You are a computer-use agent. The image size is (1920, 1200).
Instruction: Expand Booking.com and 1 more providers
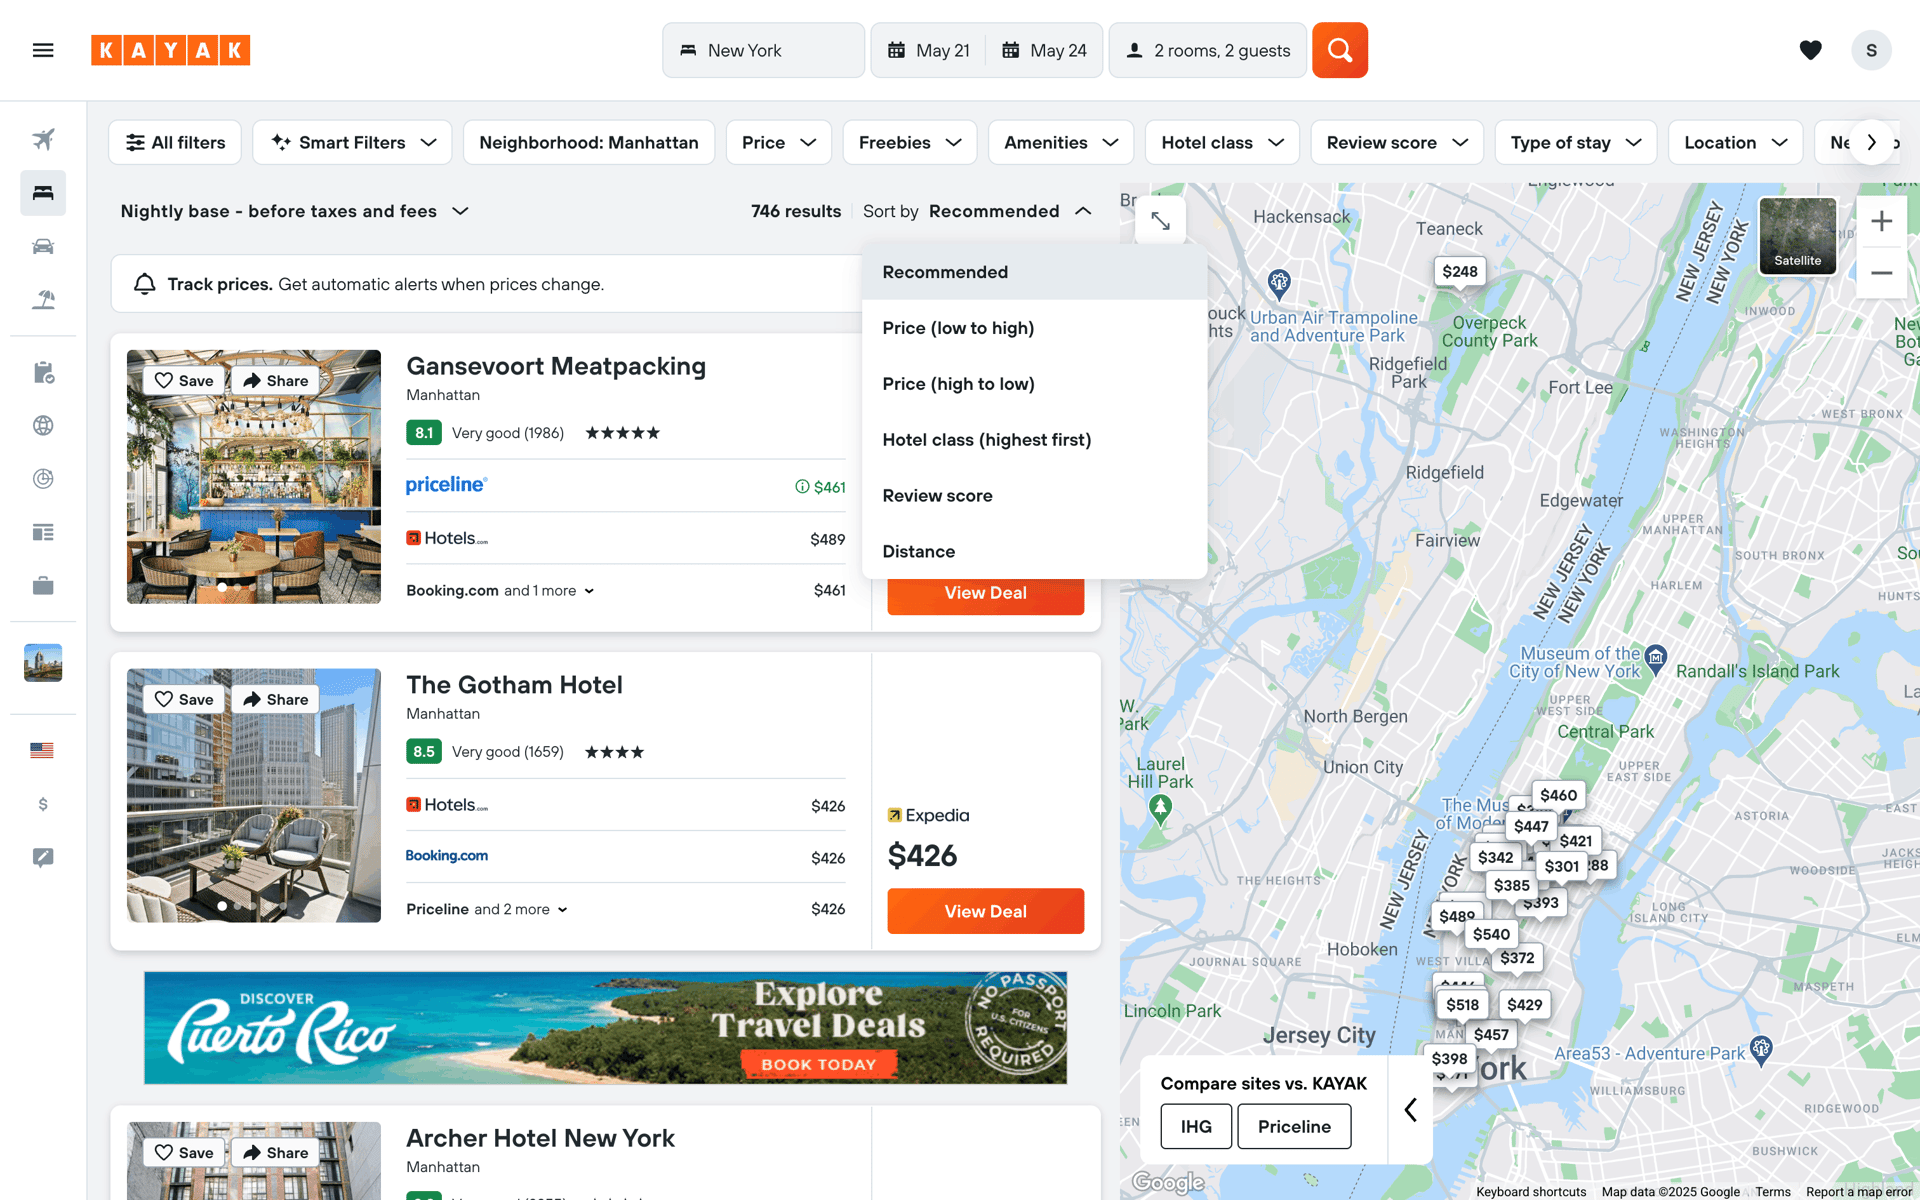pos(500,591)
